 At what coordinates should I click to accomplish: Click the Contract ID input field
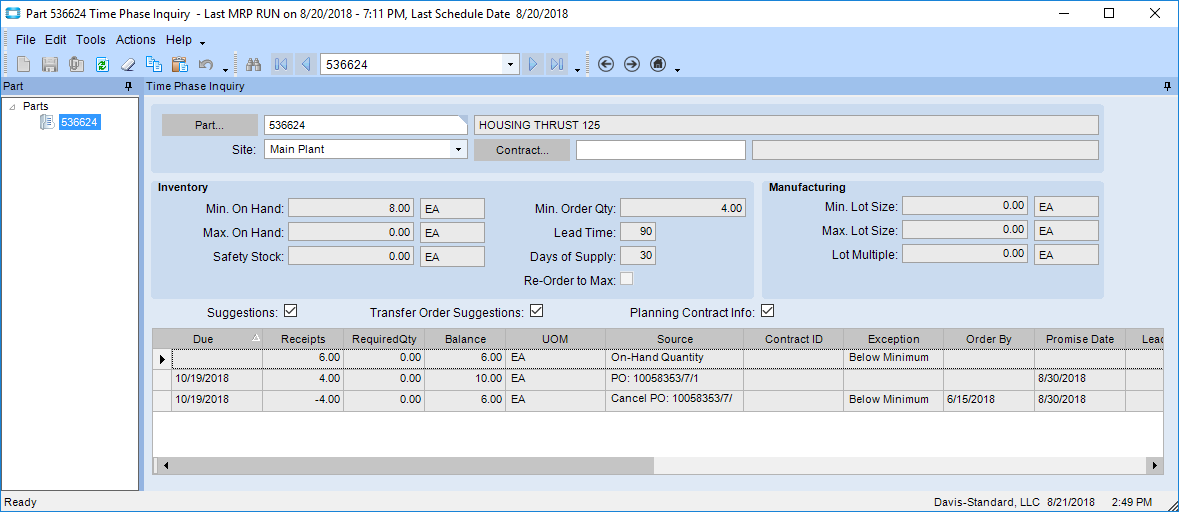[x=661, y=150]
